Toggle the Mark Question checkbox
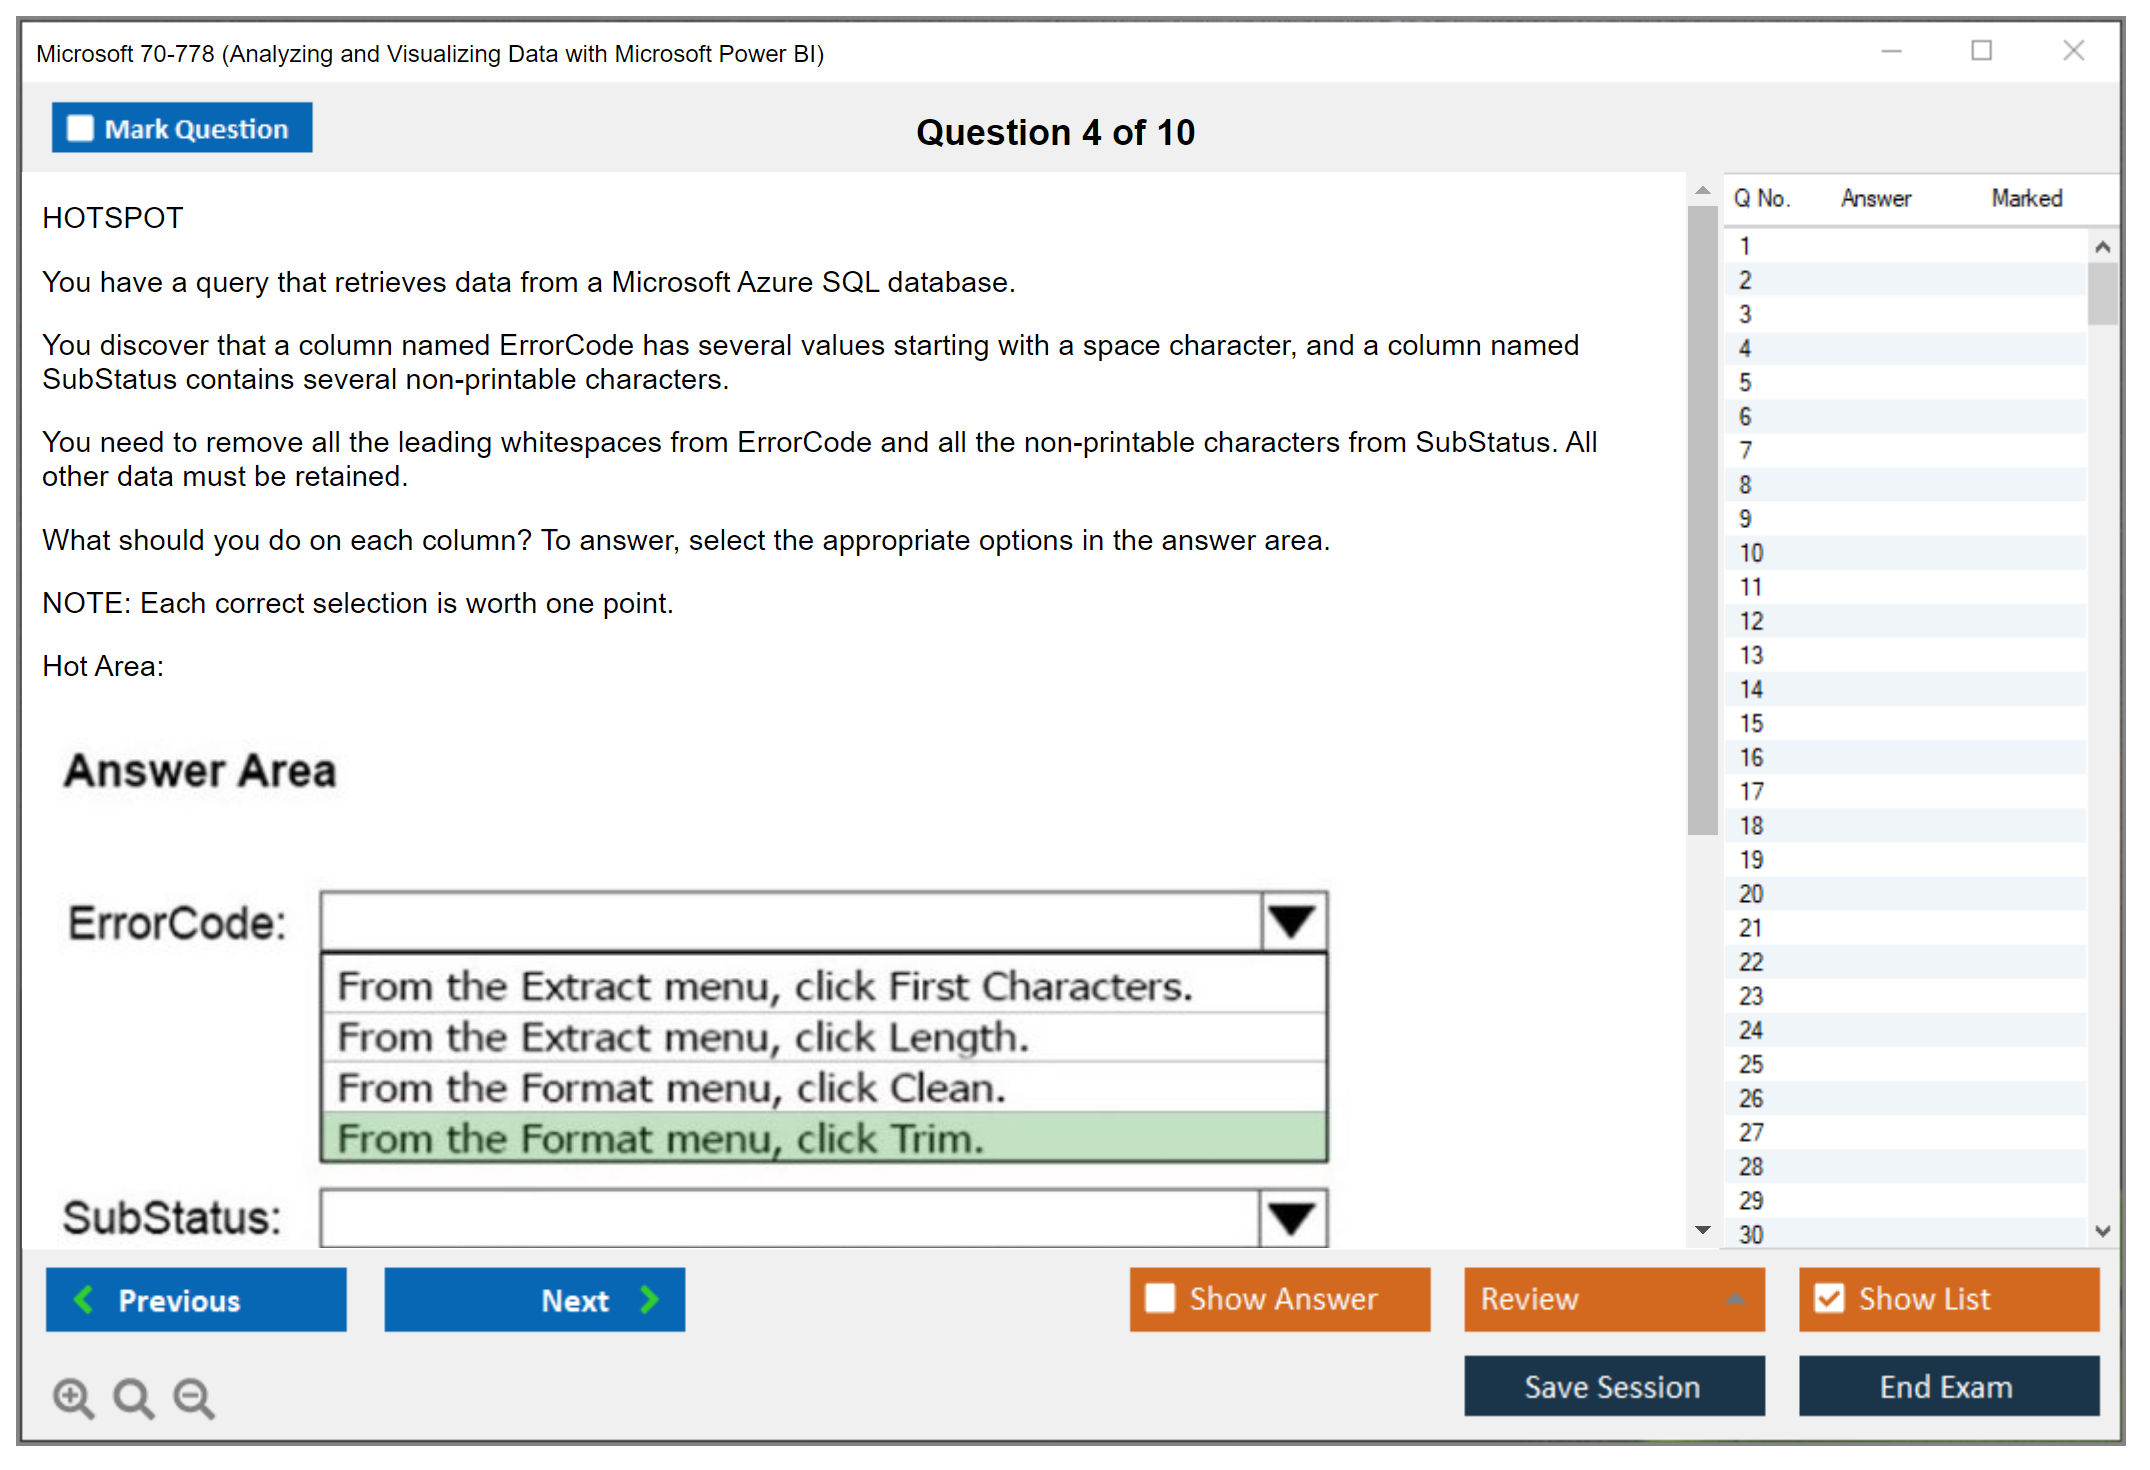Image resolution: width=2150 pixels, height=1470 pixels. click(x=80, y=129)
